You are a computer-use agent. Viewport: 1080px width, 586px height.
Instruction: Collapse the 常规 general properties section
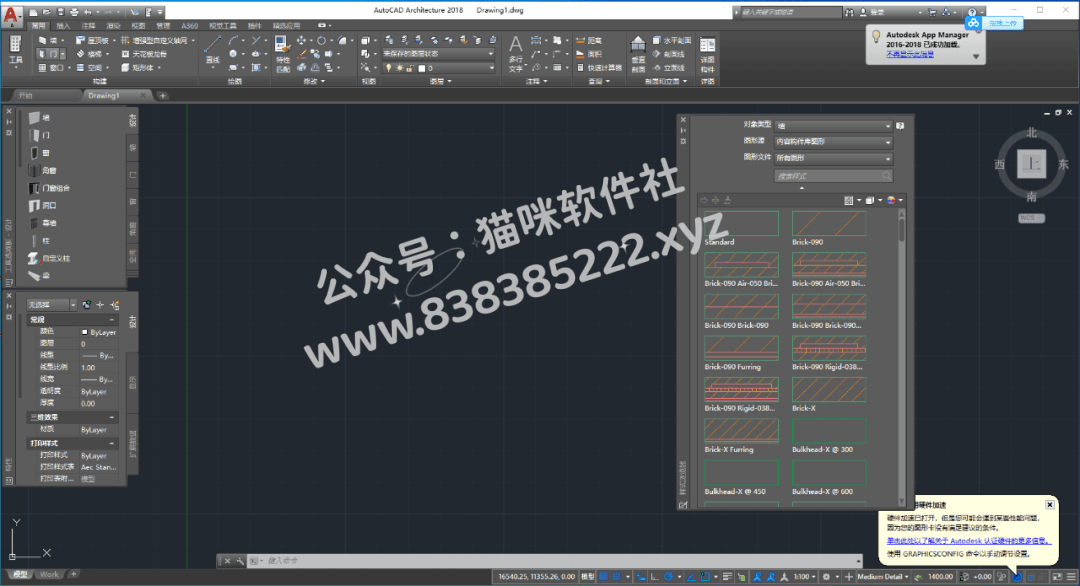(112, 320)
